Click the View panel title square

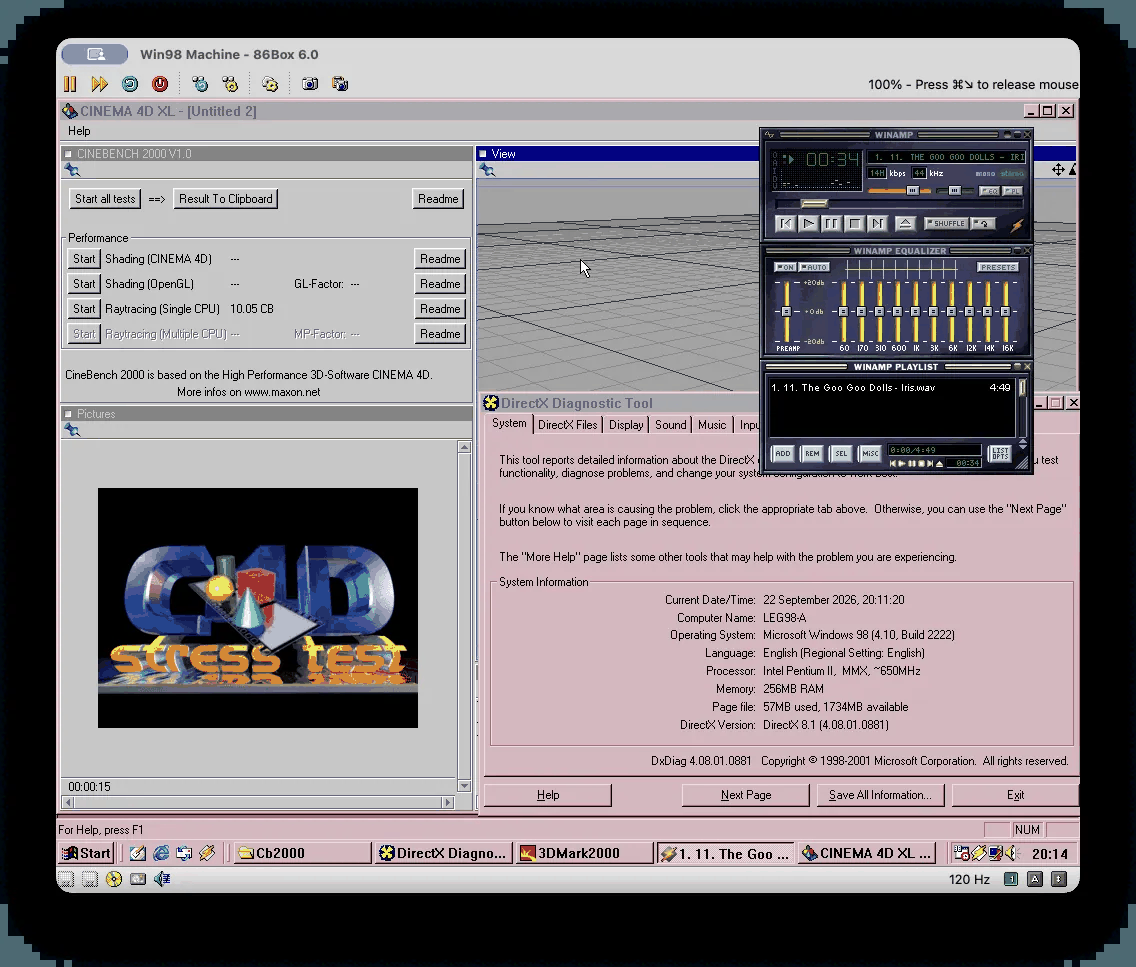point(483,154)
